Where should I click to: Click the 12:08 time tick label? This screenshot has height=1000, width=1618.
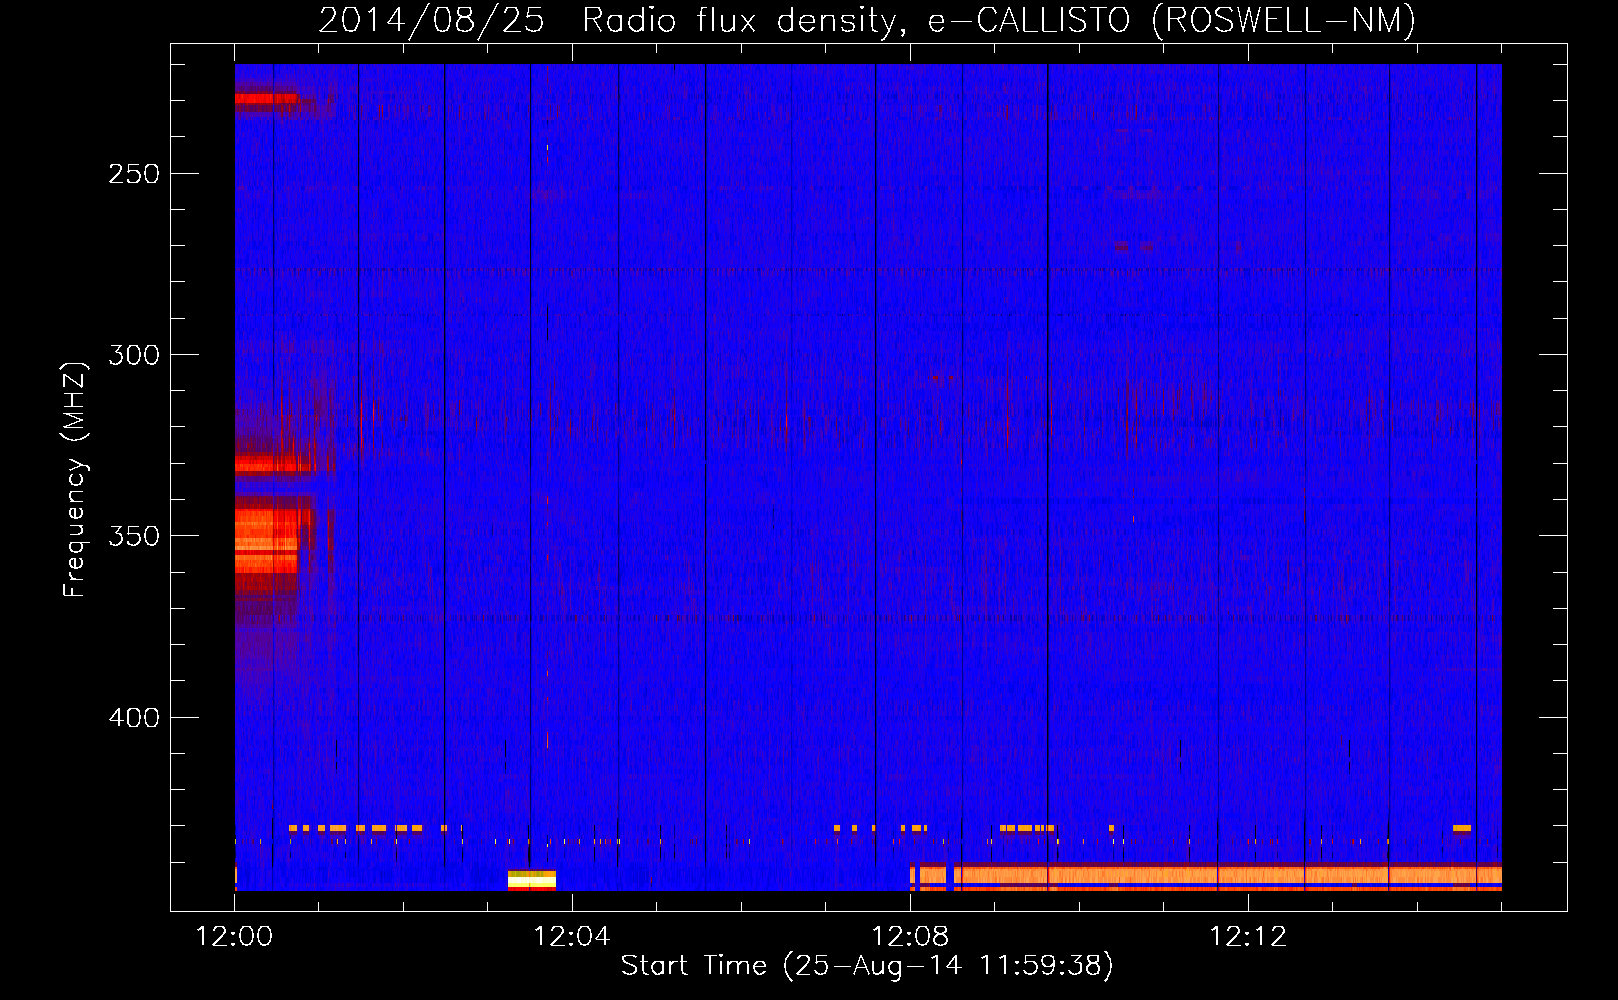pos(910,937)
